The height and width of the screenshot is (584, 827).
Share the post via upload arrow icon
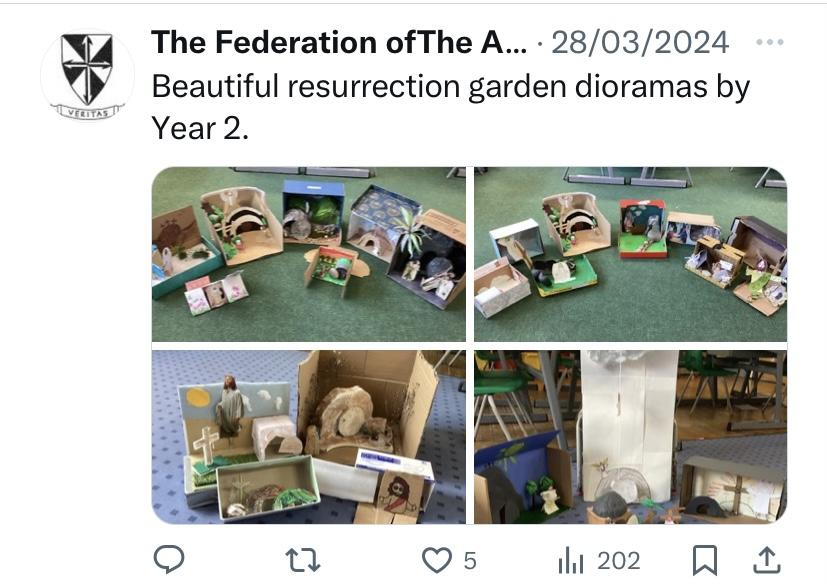(766, 560)
